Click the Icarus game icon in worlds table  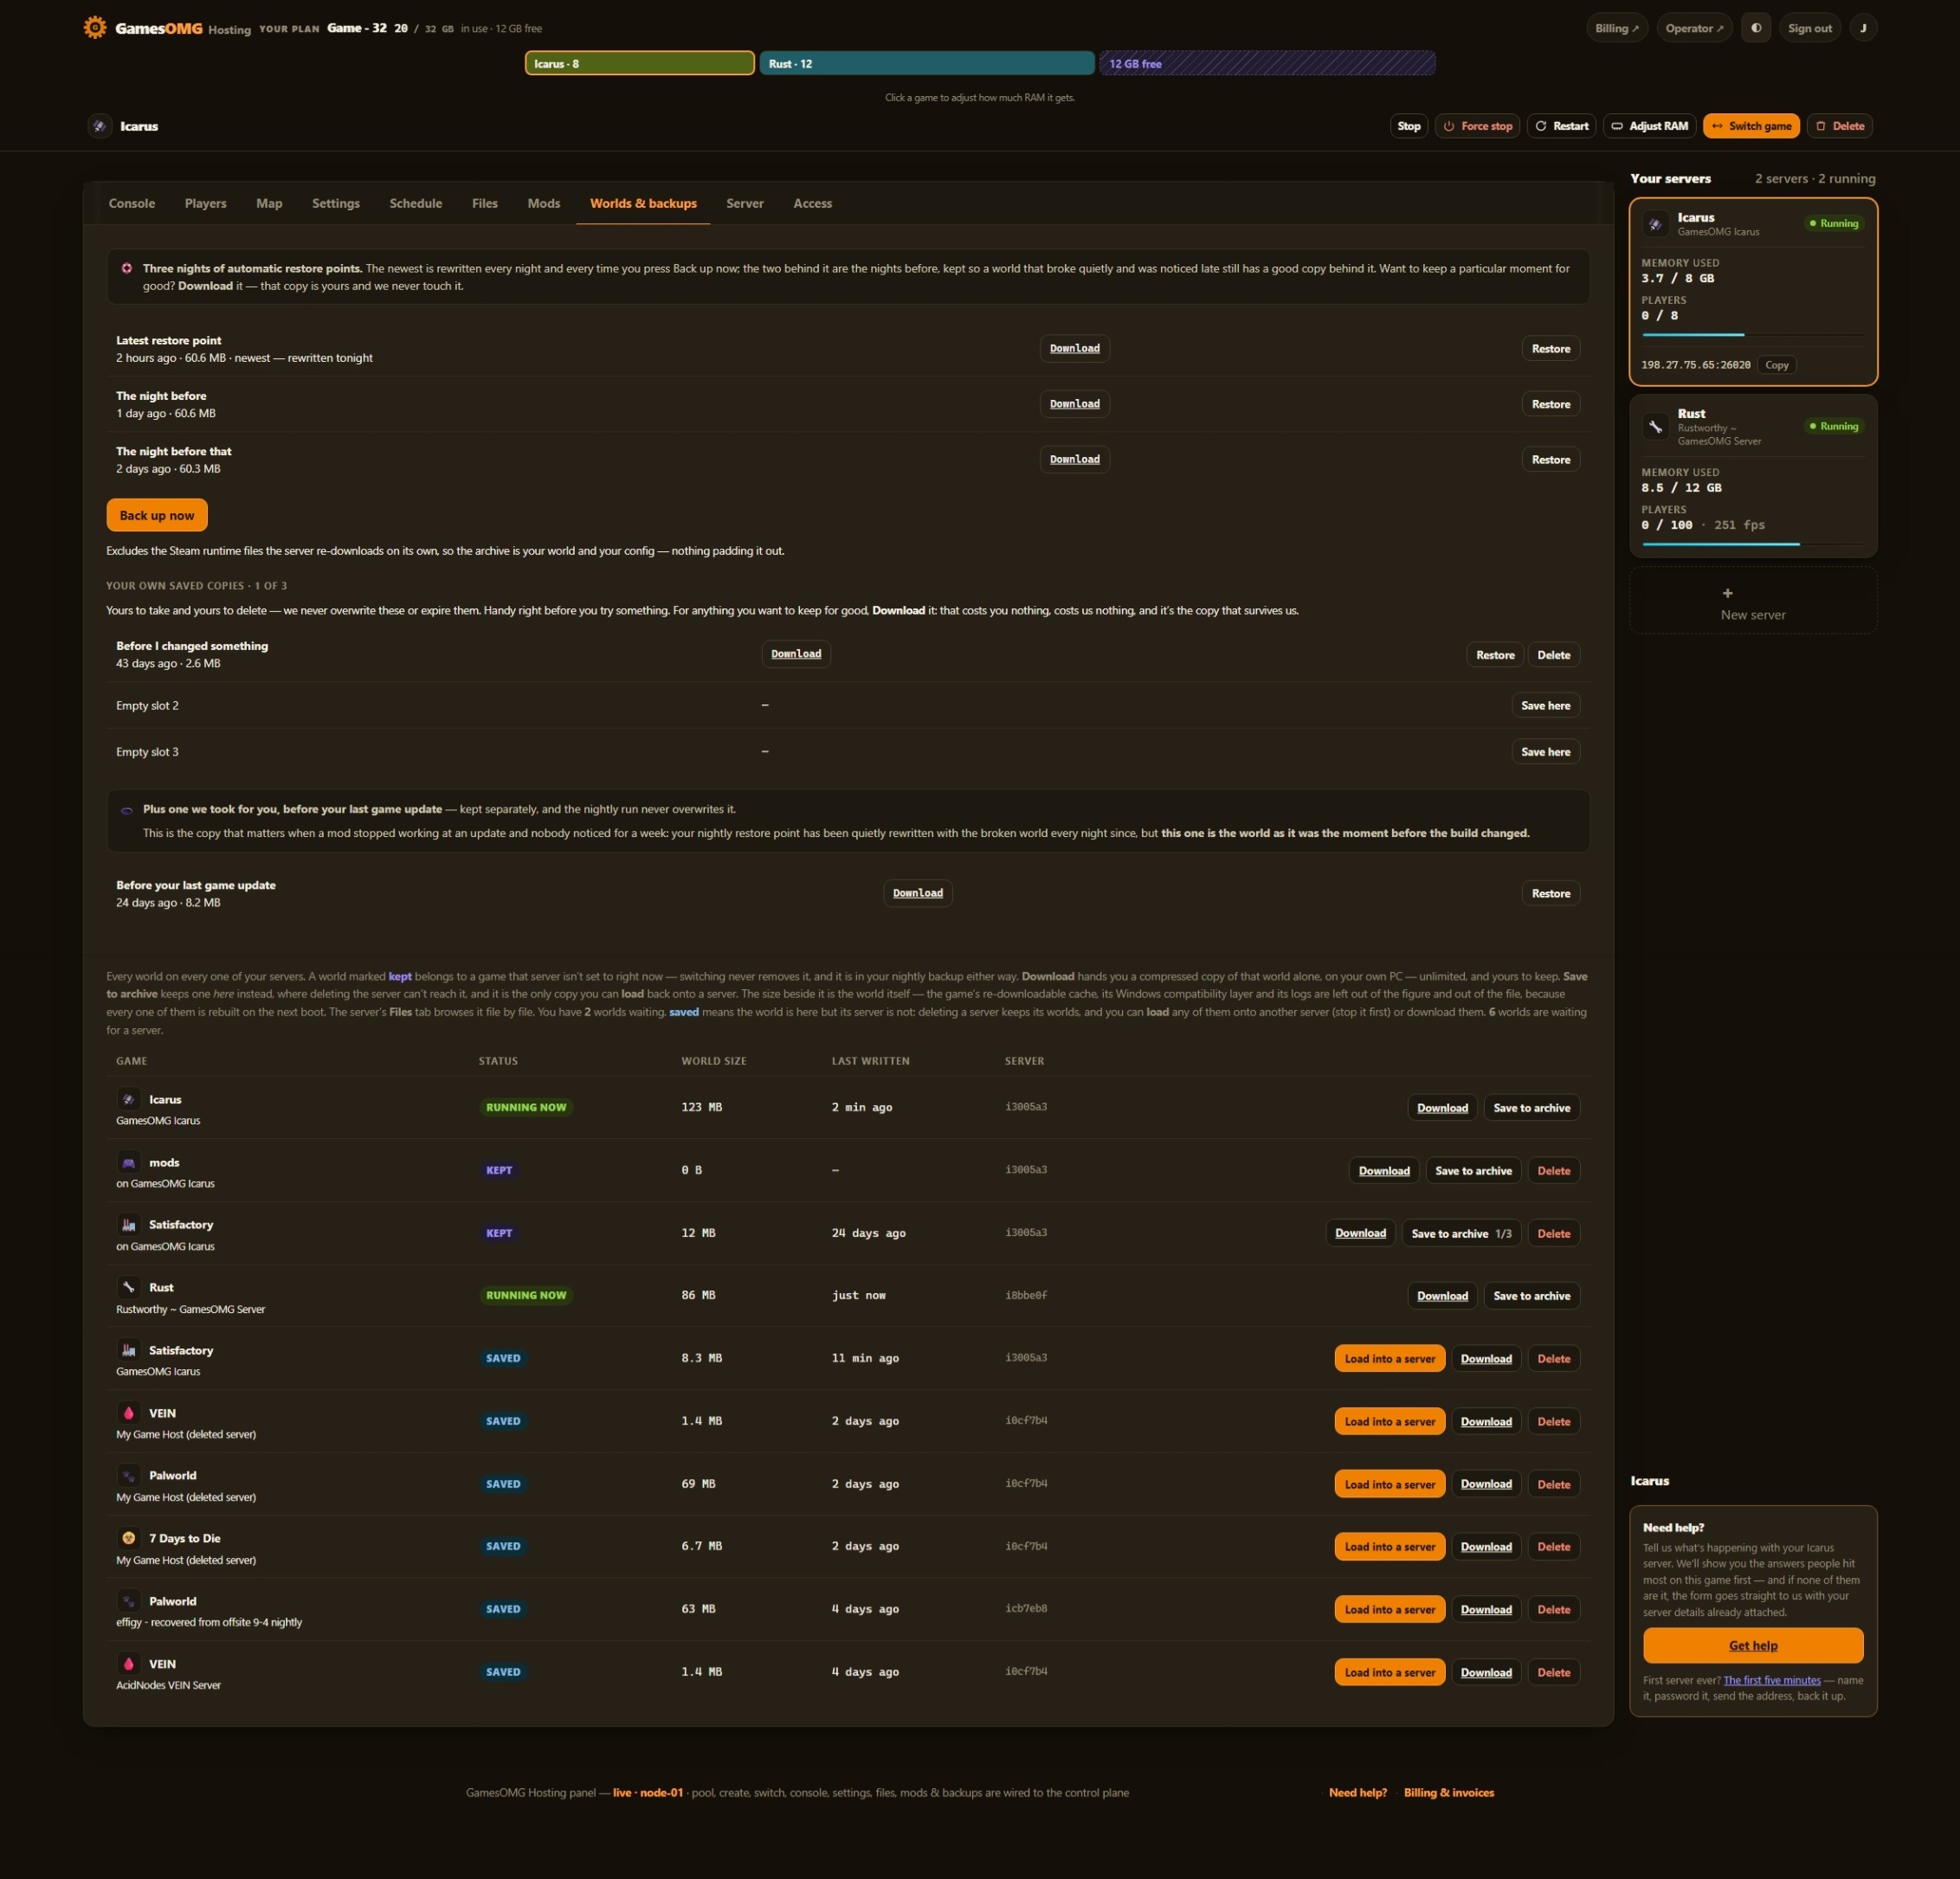128,1099
